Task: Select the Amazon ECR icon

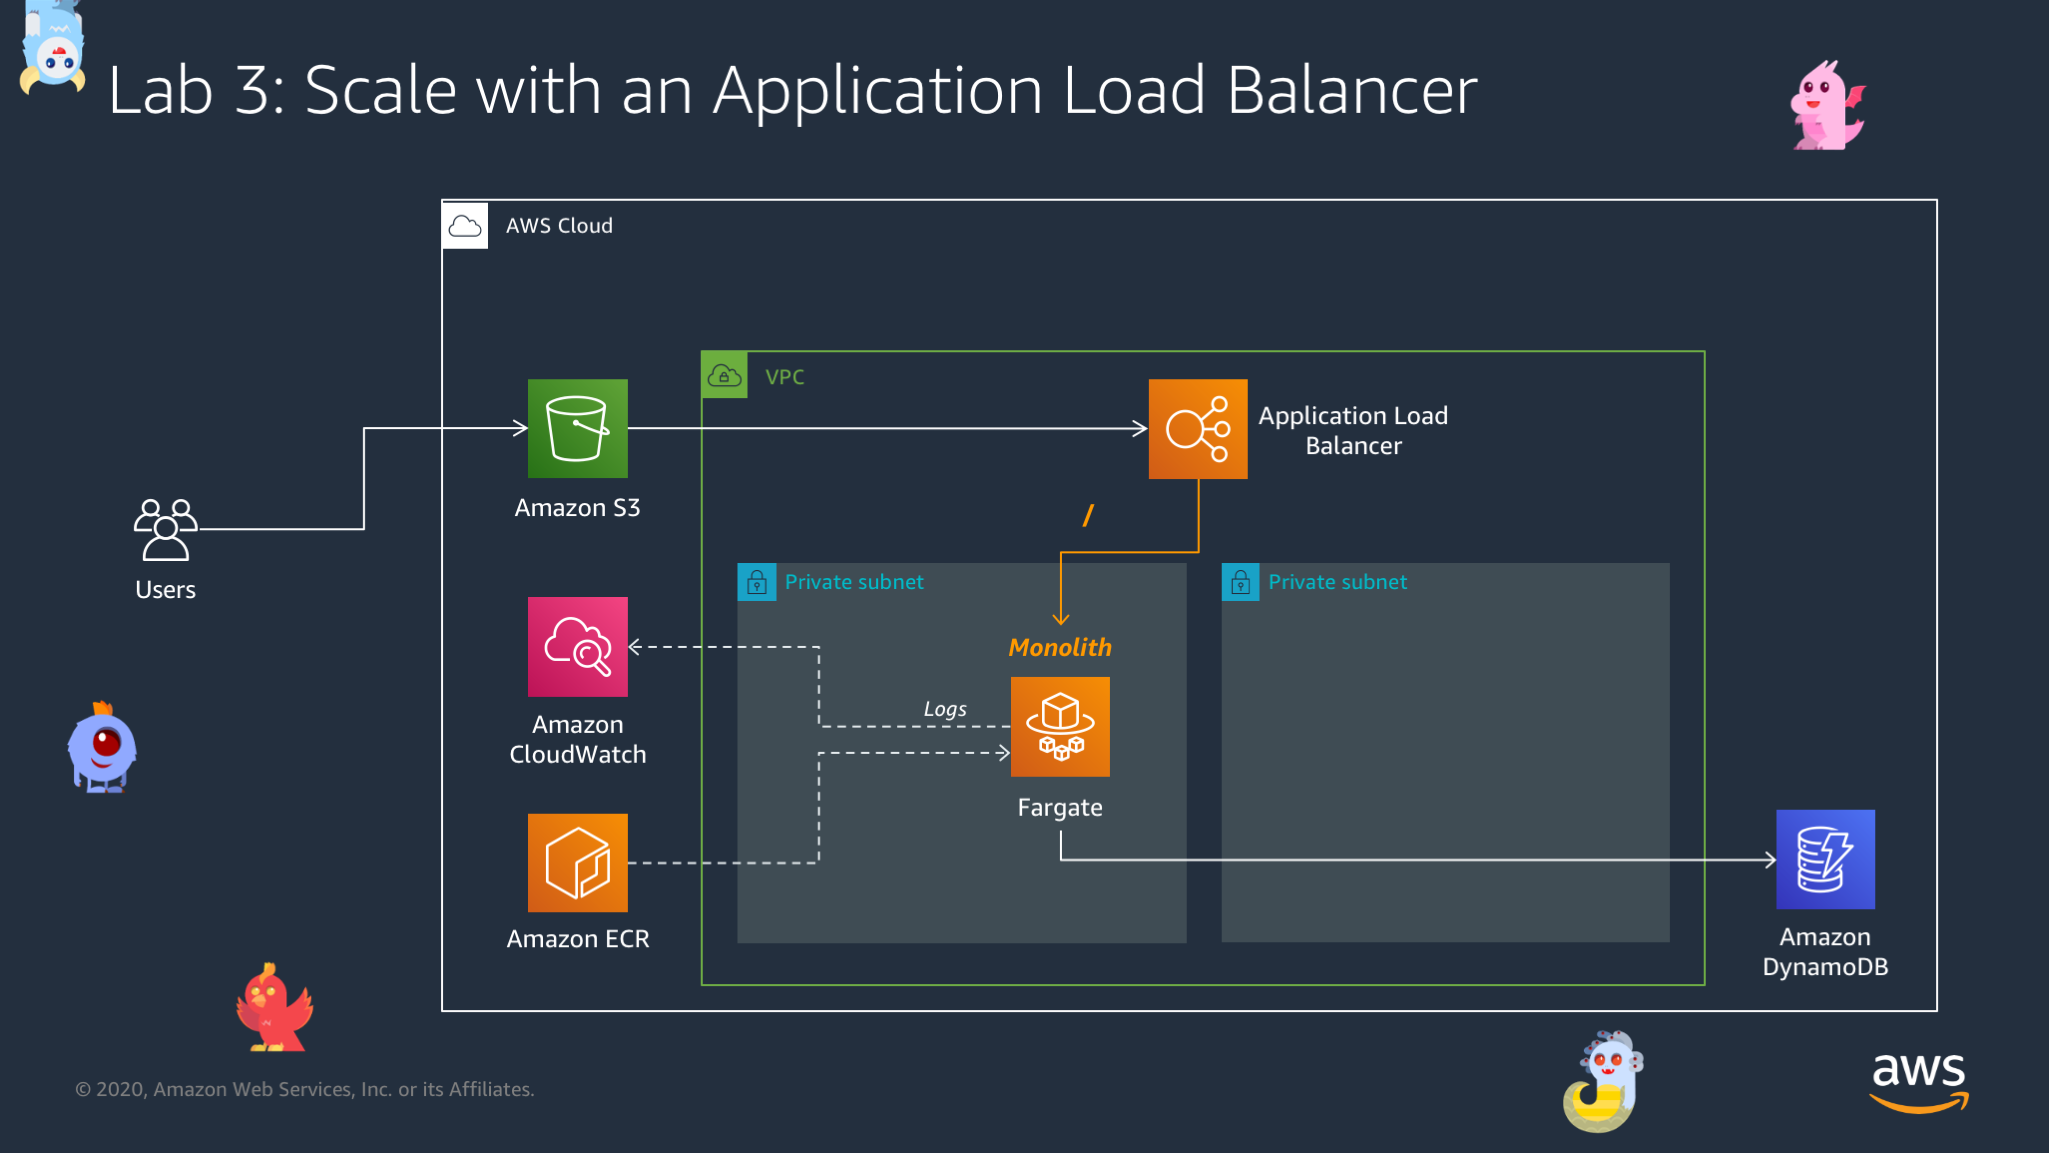Action: [577, 862]
